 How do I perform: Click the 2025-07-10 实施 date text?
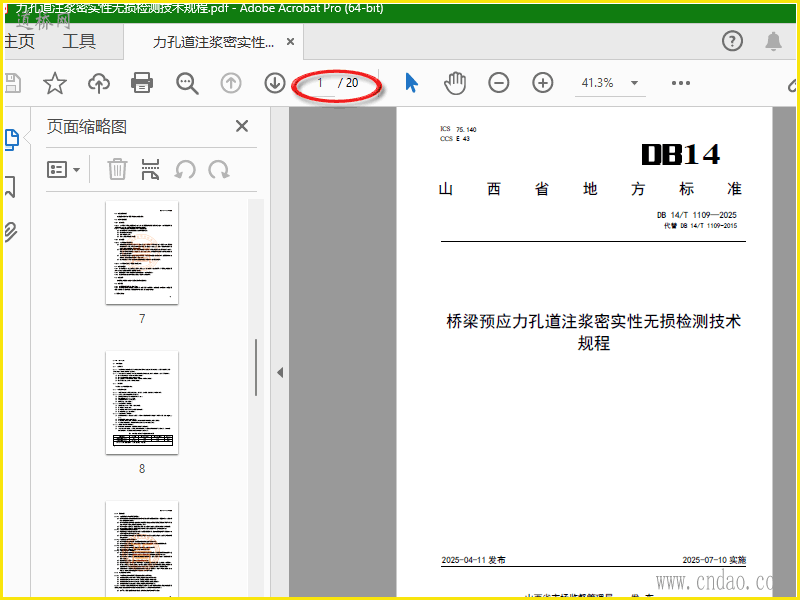point(714,560)
